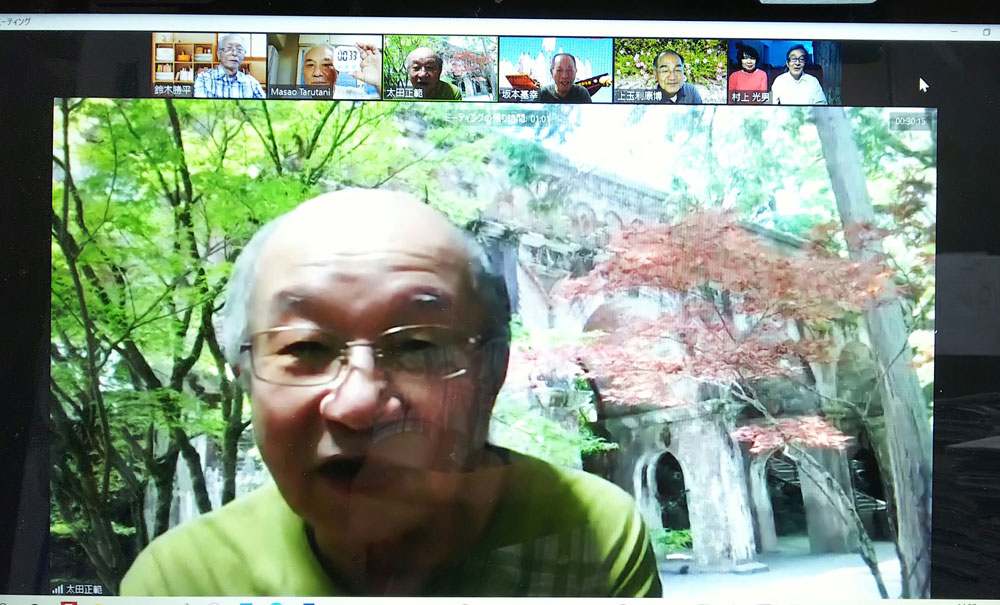The height and width of the screenshot is (605, 1000).
Task: Click the 鈴木勝平 name label
Action: (174, 91)
